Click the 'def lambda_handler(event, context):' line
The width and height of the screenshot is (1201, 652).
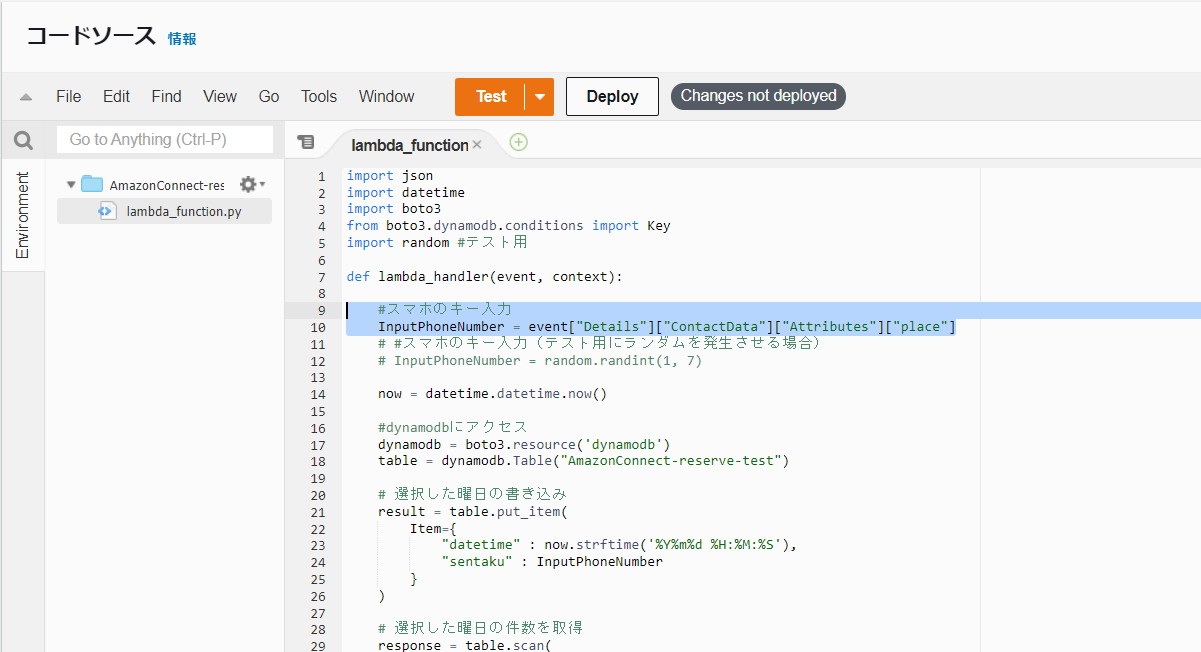[485, 277]
